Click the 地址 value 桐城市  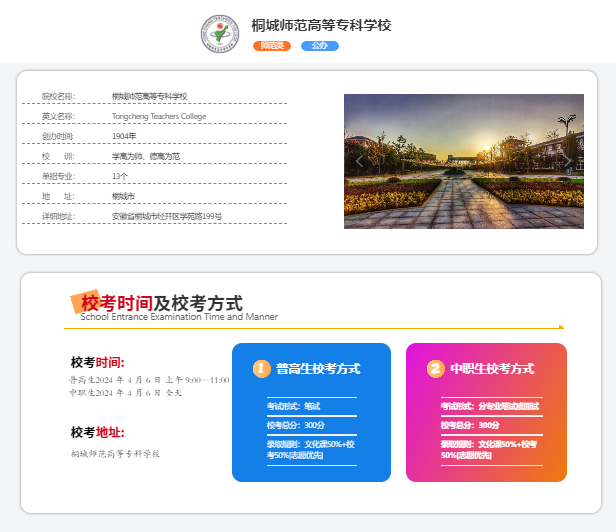[x=123, y=196]
